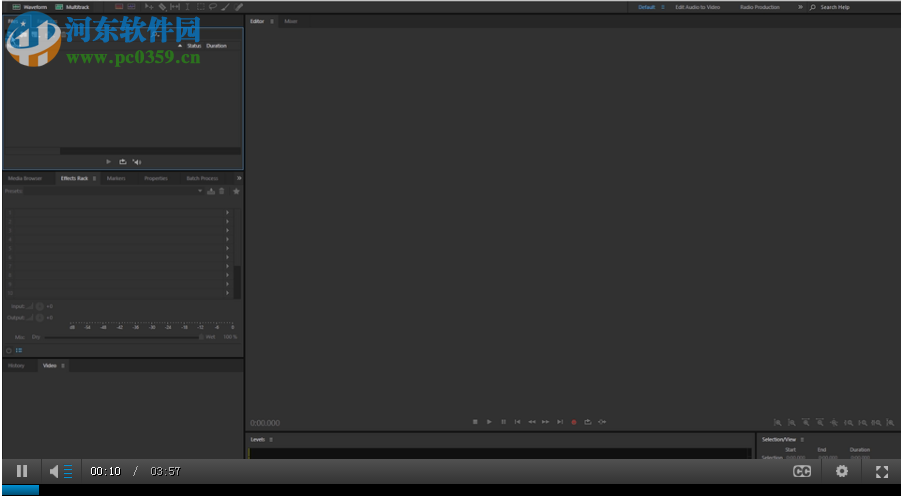Open the Markers tab
This screenshot has height=496, width=901.
tap(115, 178)
